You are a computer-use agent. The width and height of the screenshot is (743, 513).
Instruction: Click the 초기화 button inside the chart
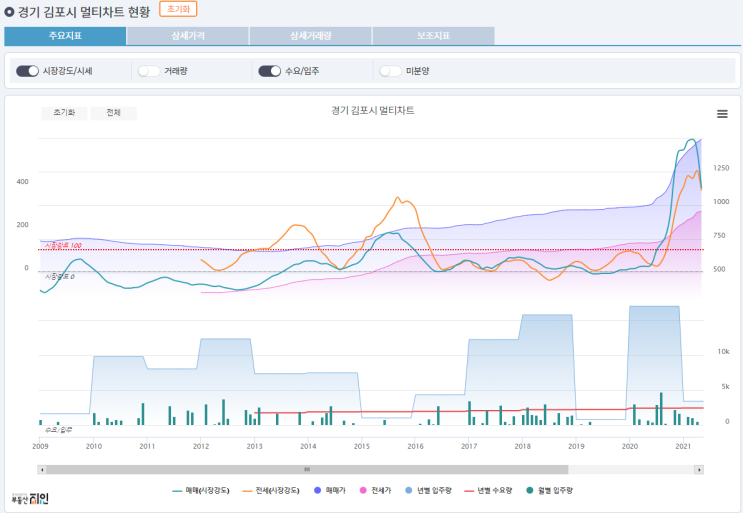64,113
